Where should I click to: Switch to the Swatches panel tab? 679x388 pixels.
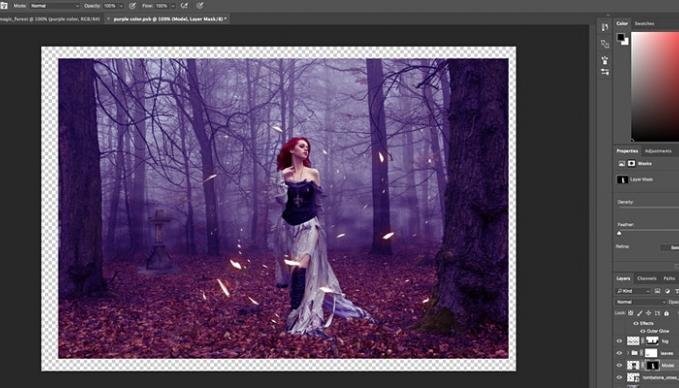(x=644, y=23)
